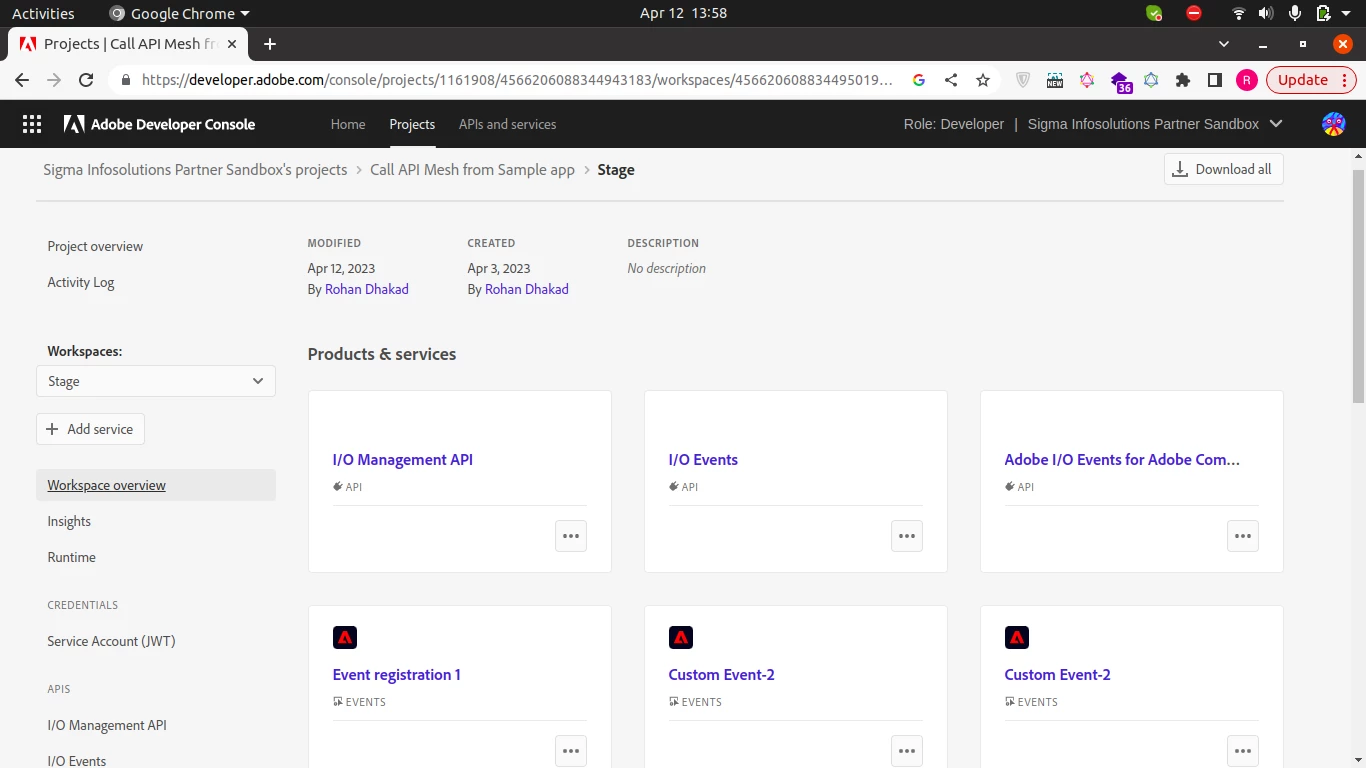The width and height of the screenshot is (1366, 768).
Task: Bookmark this page with the star icon
Action: pos(983,80)
